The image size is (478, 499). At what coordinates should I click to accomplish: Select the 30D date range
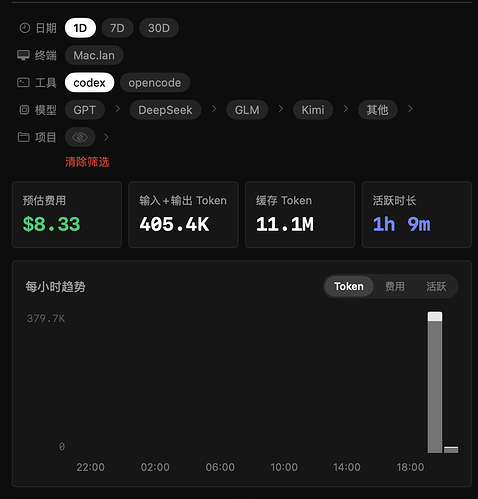coord(159,28)
